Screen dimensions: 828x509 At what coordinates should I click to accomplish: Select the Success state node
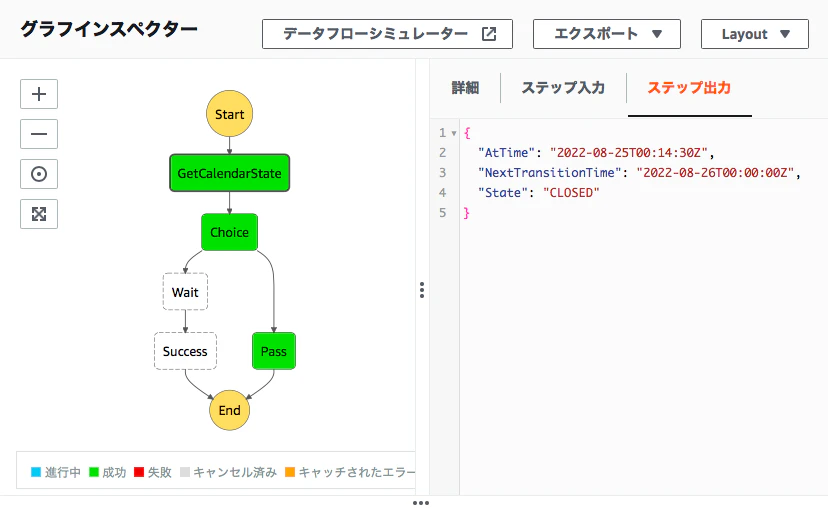pos(185,351)
